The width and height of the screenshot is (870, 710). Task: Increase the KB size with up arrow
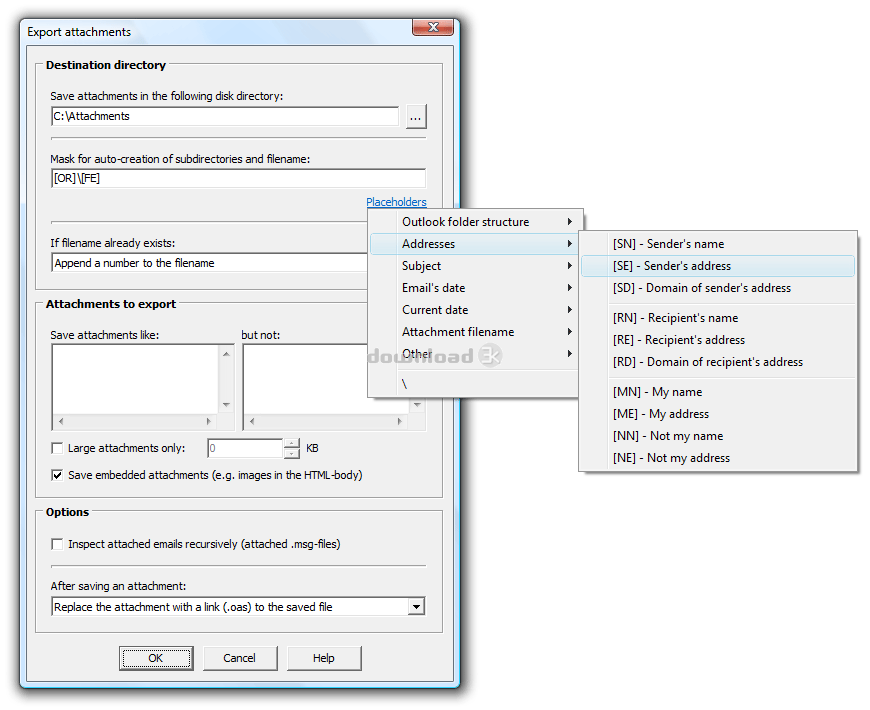291,443
